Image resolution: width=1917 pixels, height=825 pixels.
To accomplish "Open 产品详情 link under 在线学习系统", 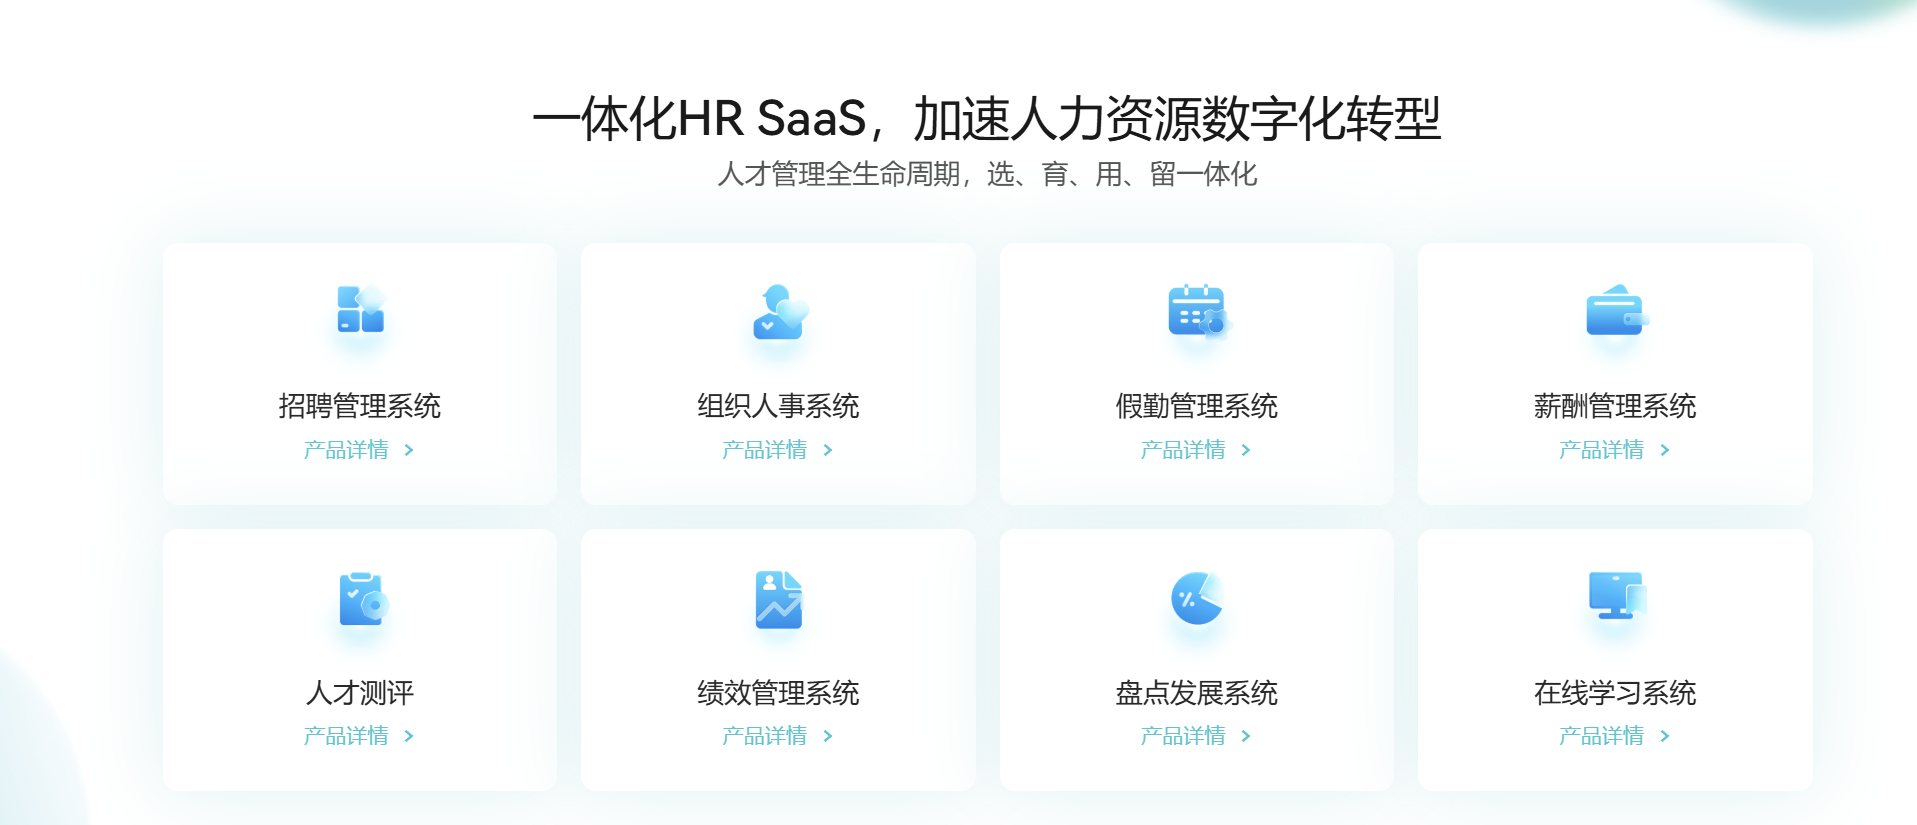I will [1601, 736].
